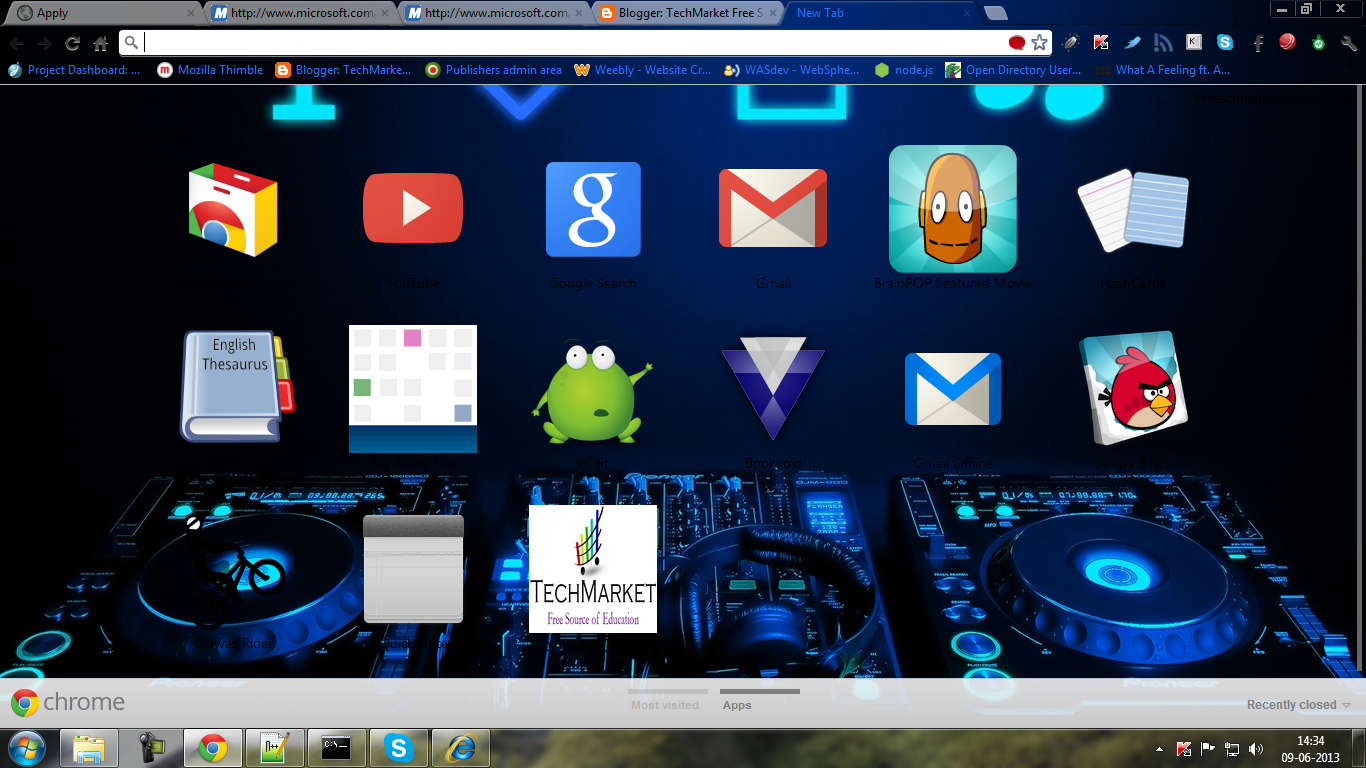Open the blue inverted triangle app
The image size is (1366, 768).
(773, 389)
